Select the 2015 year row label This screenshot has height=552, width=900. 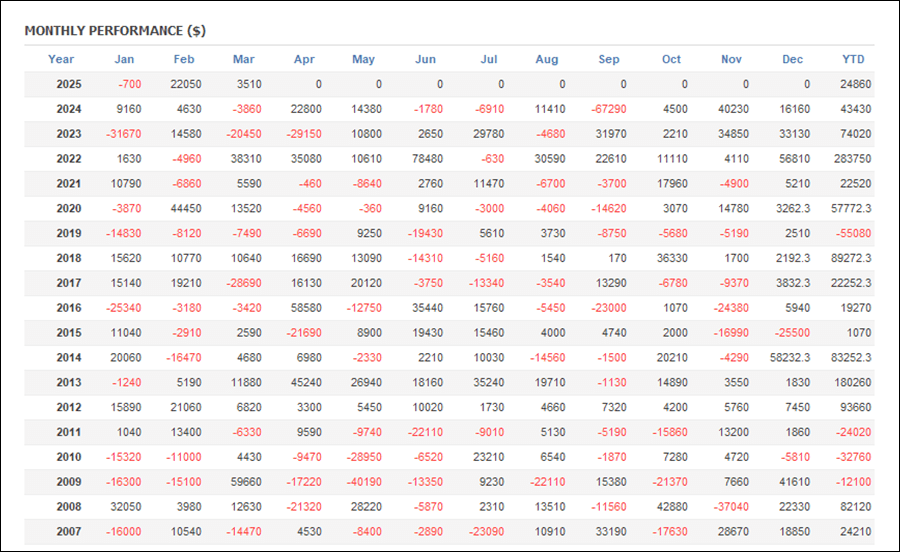(x=69, y=333)
